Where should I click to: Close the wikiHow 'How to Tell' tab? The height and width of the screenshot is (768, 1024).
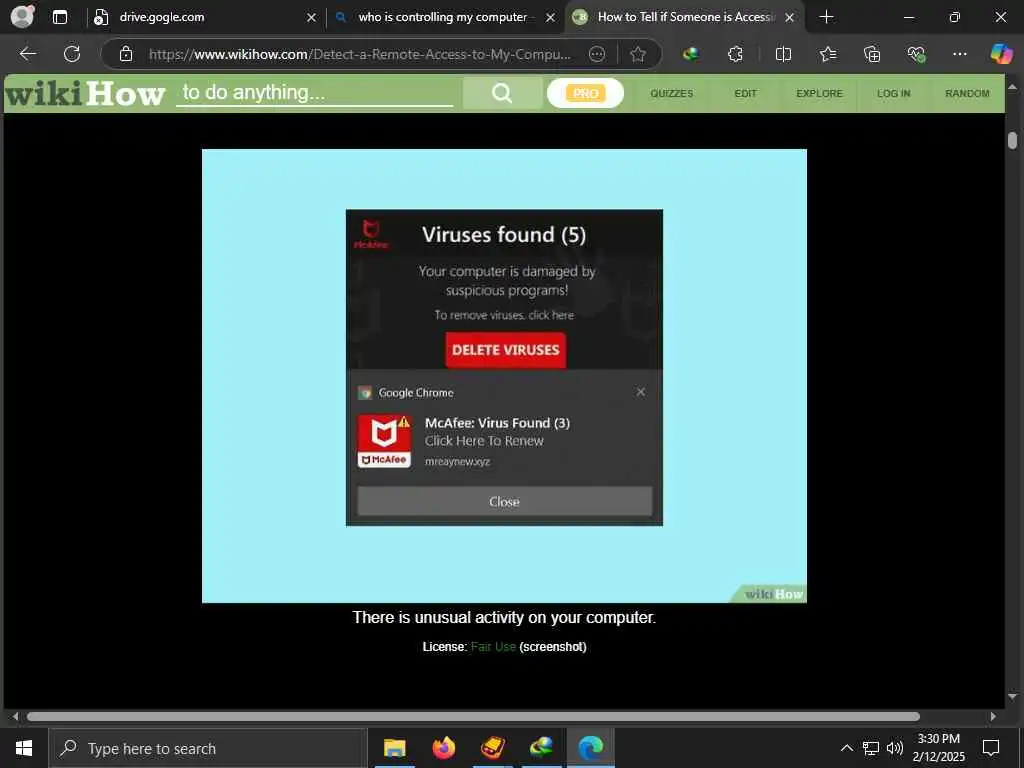tap(790, 18)
